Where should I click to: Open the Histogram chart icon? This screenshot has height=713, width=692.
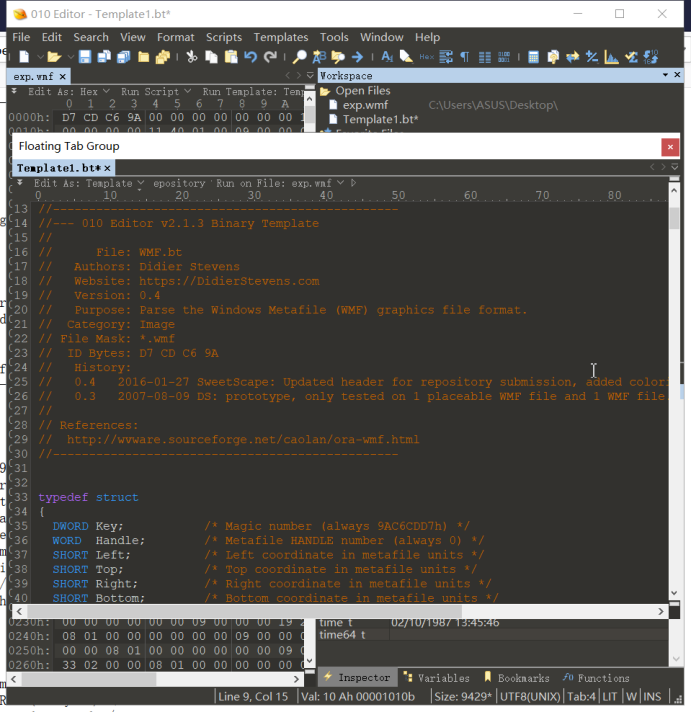612,57
